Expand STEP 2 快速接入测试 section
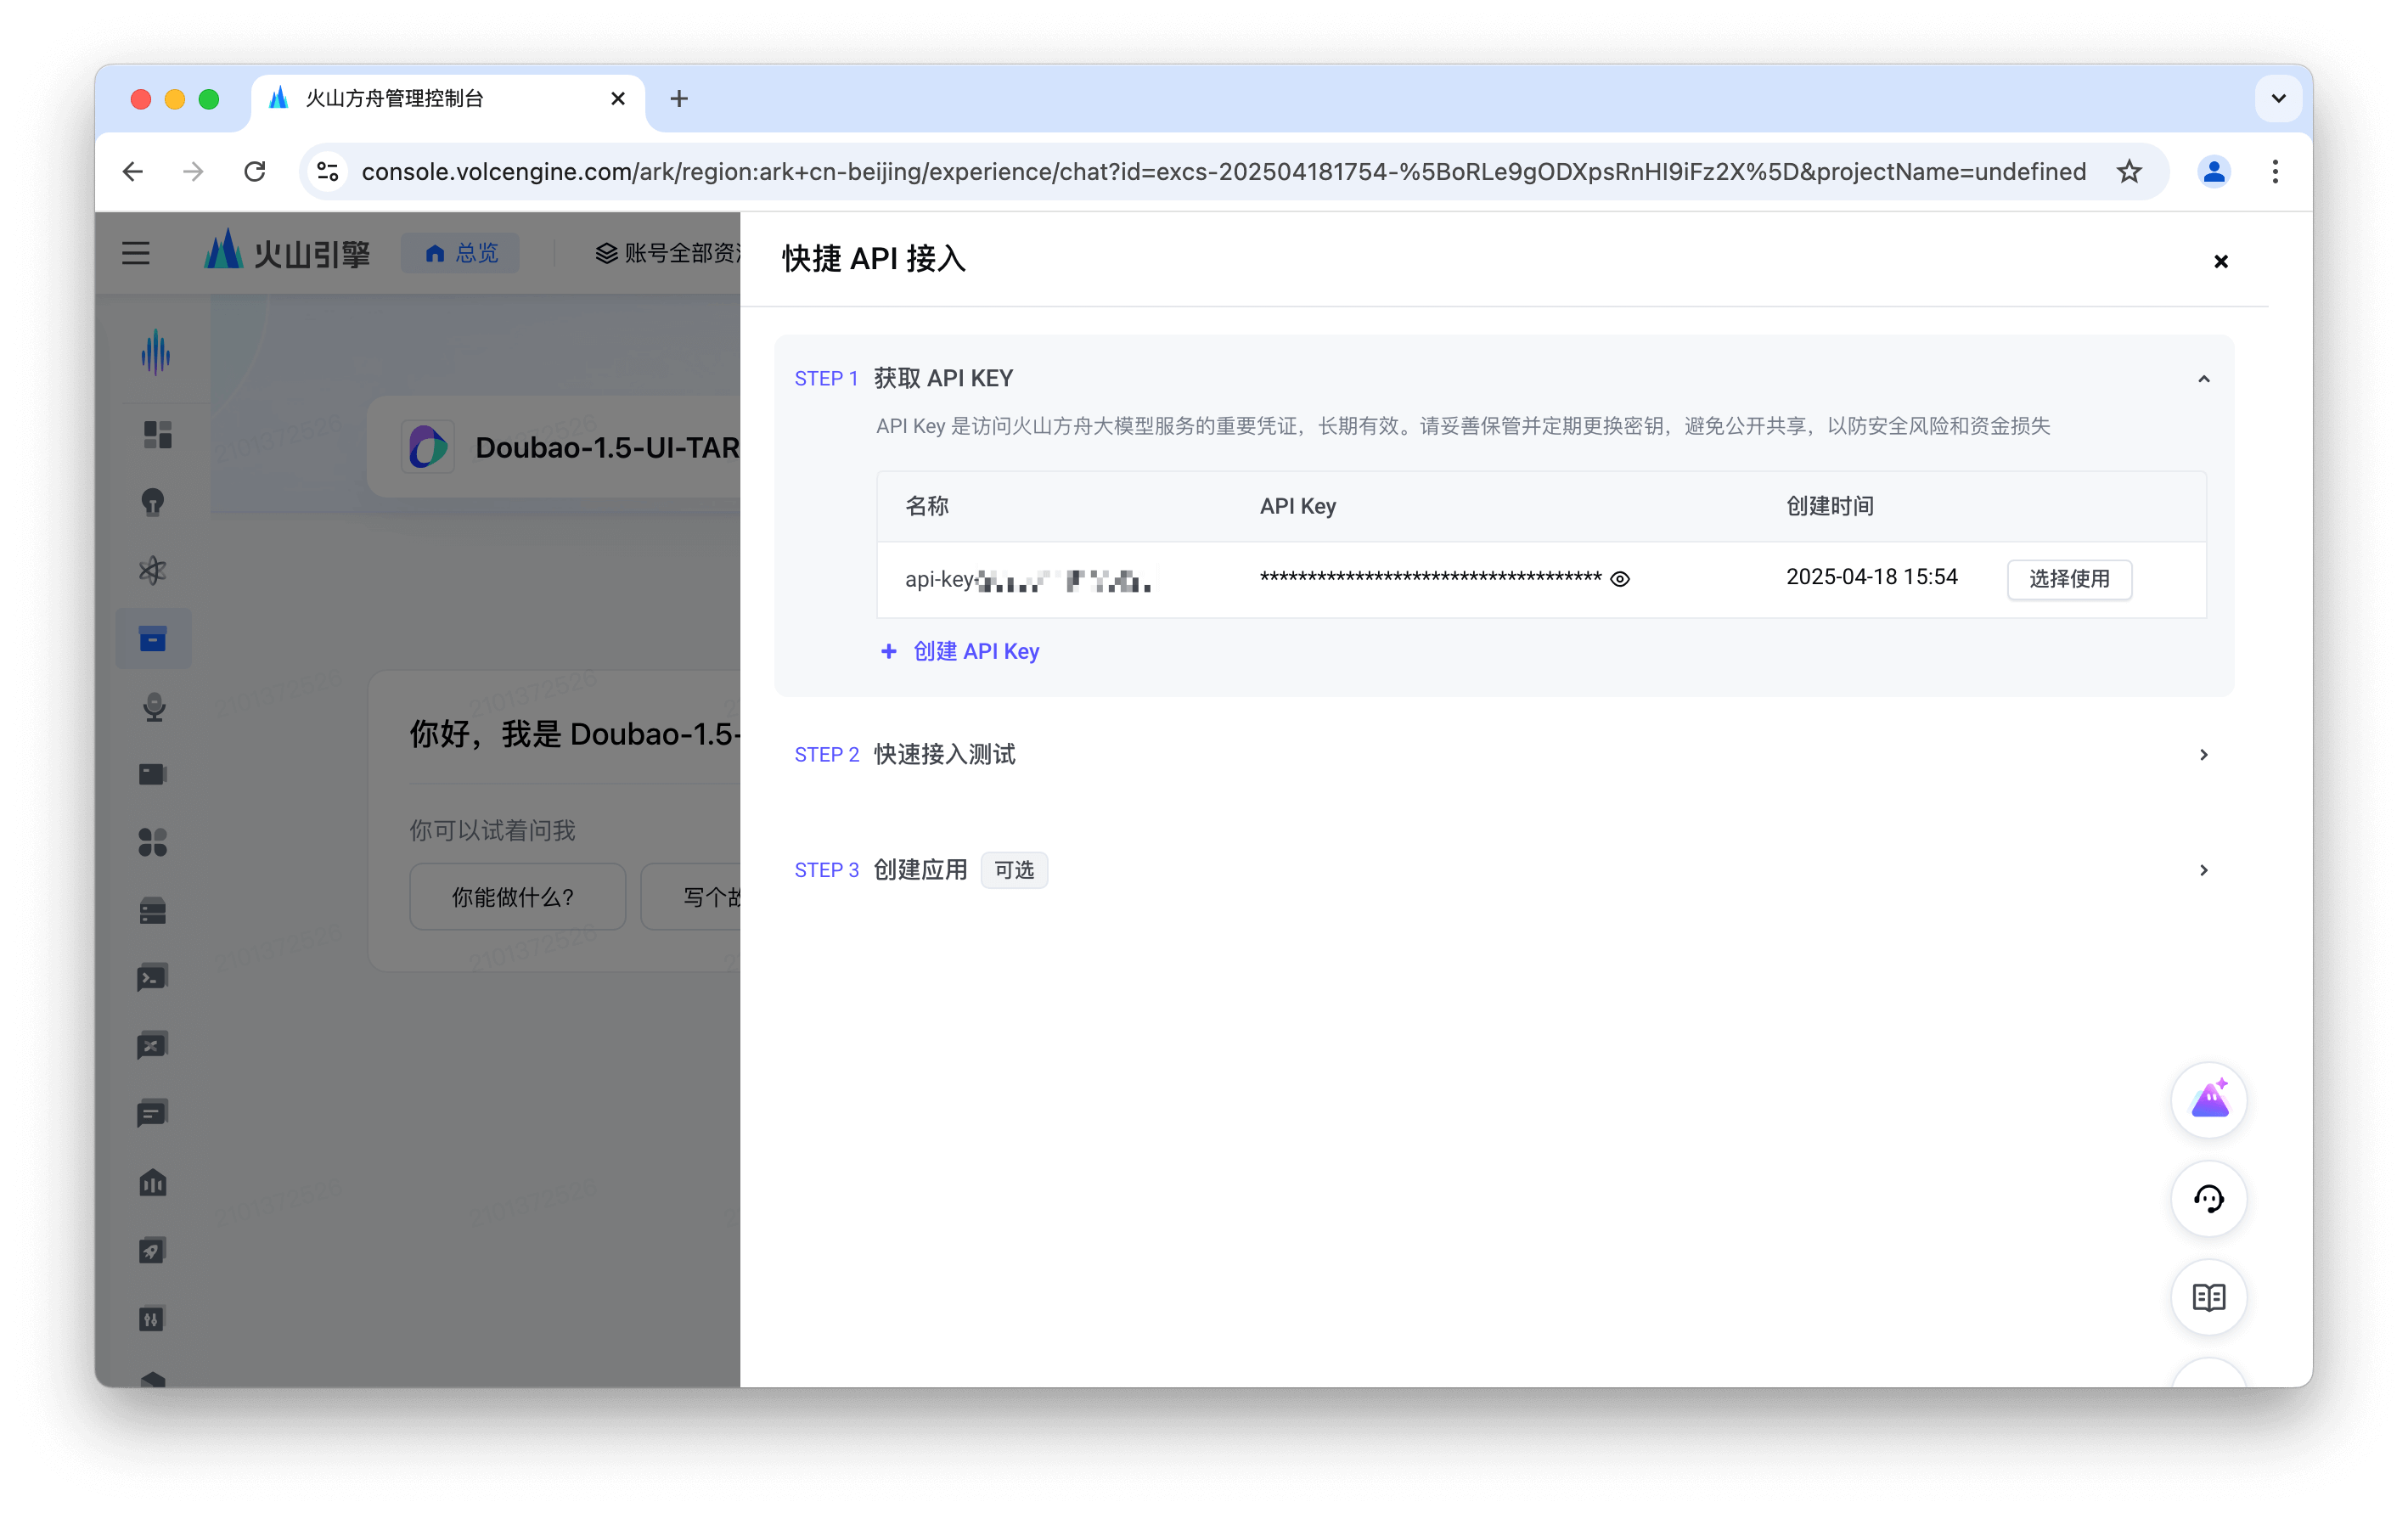Screen dimensions: 2408x1513 click(2203, 755)
